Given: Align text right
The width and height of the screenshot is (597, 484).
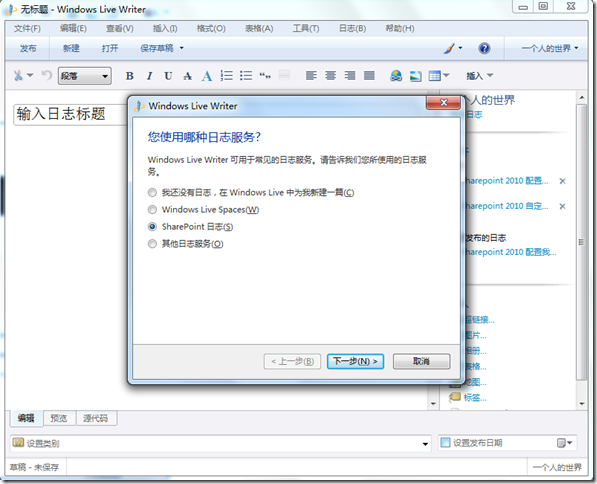Looking at the screenshot, I should [350, 75].
